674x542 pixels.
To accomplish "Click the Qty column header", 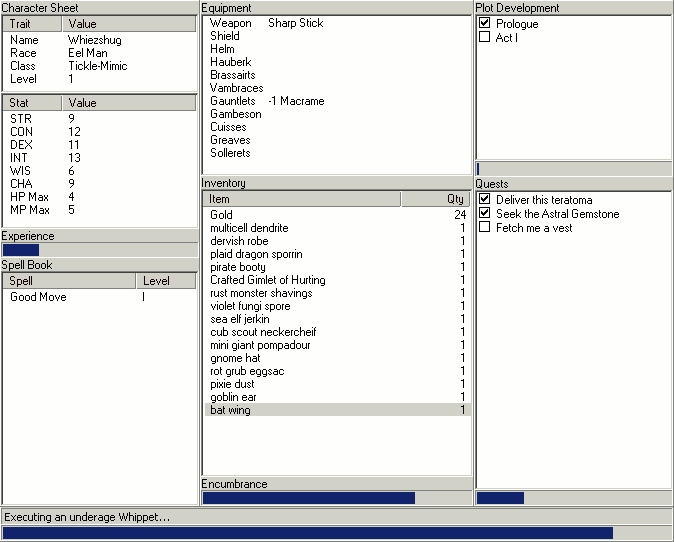I will tap(436, 199).
